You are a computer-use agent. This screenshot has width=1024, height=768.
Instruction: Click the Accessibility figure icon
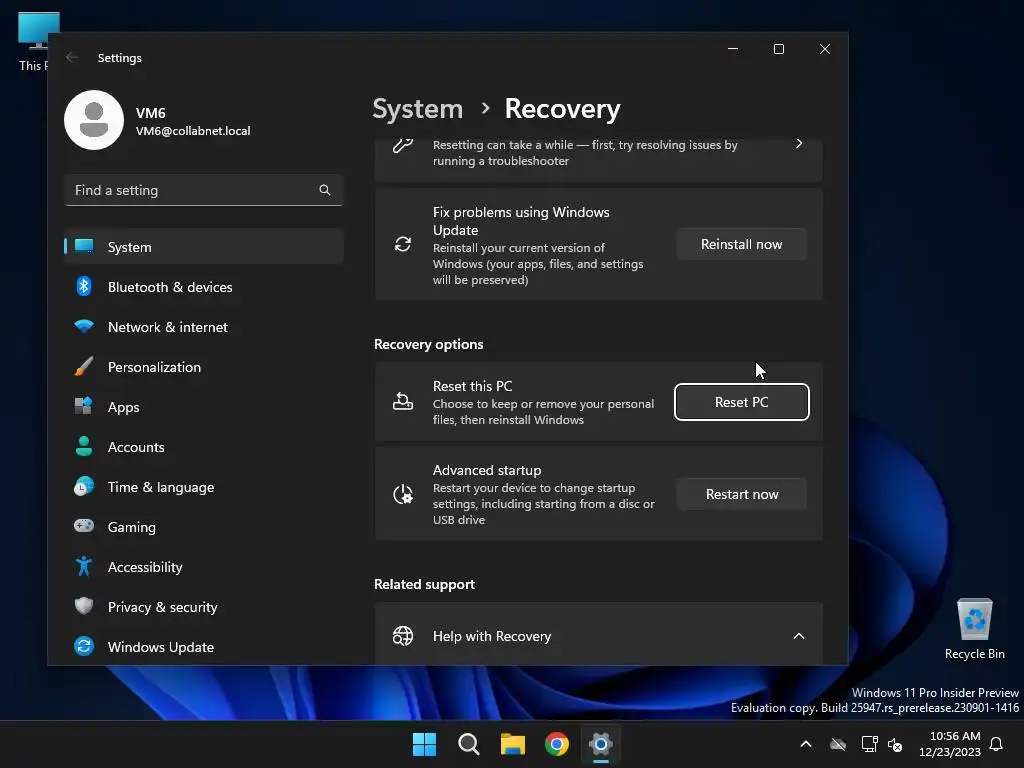click(84, 566)
